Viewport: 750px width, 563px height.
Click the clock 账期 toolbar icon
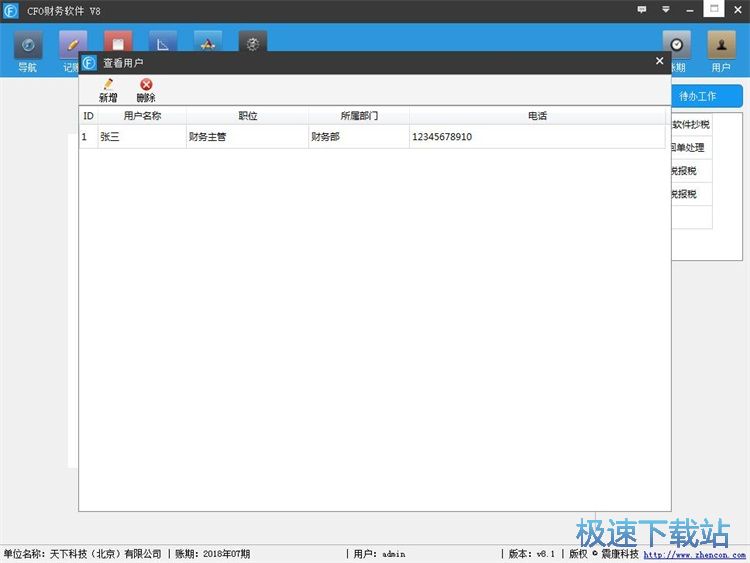click(x=676, y=45)
